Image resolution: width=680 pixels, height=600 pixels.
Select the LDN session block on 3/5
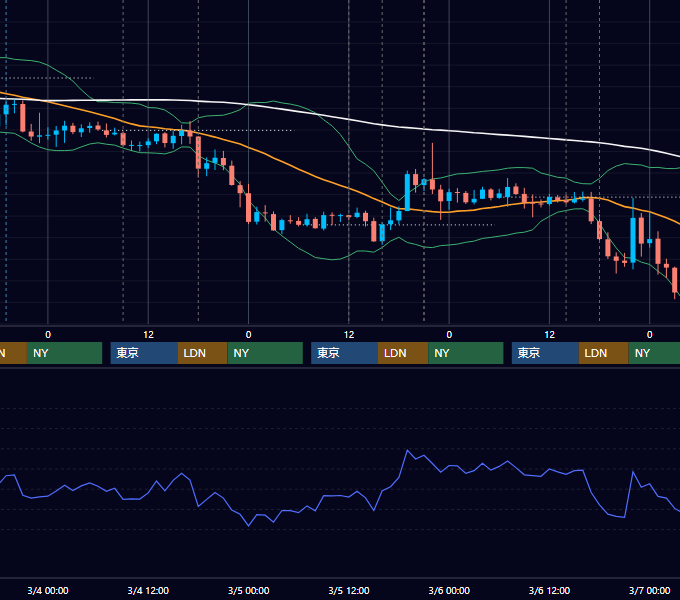(403, 353)
